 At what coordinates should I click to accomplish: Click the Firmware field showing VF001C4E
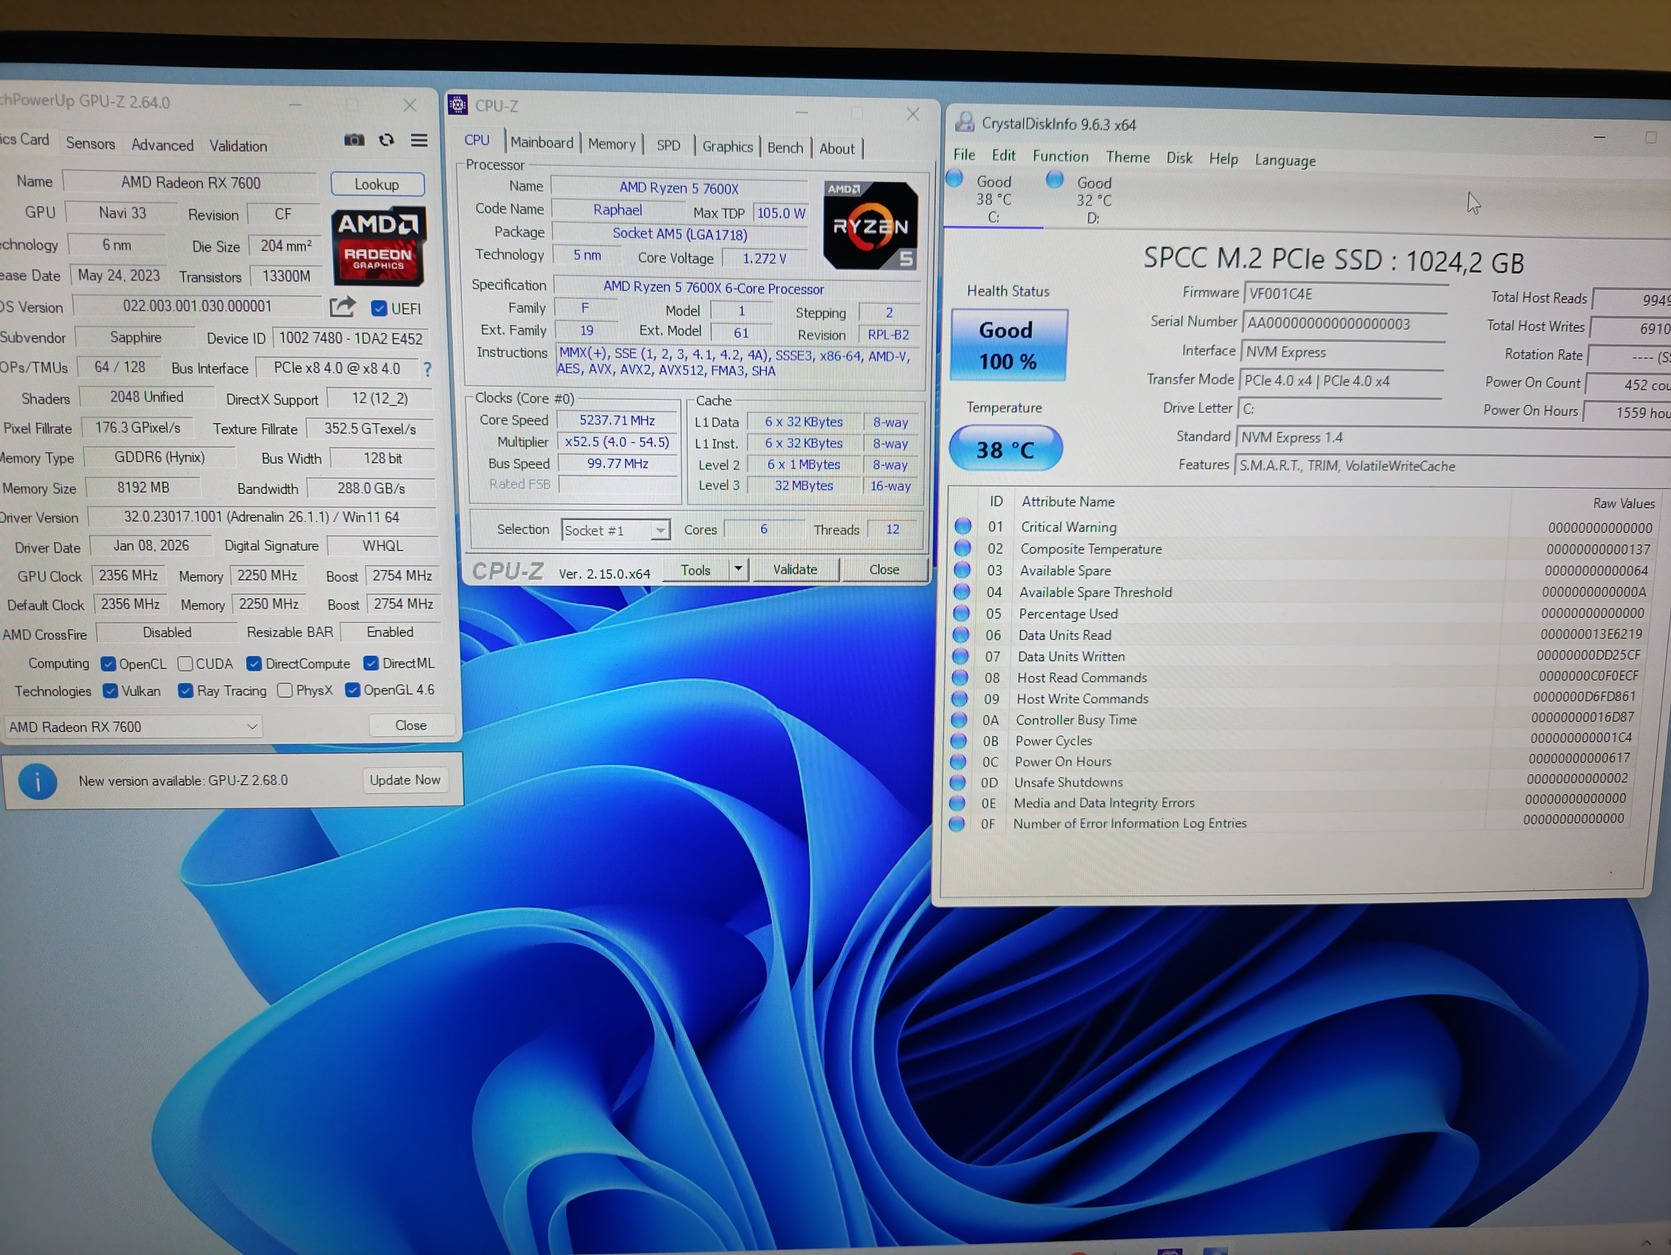point(1345,294)
